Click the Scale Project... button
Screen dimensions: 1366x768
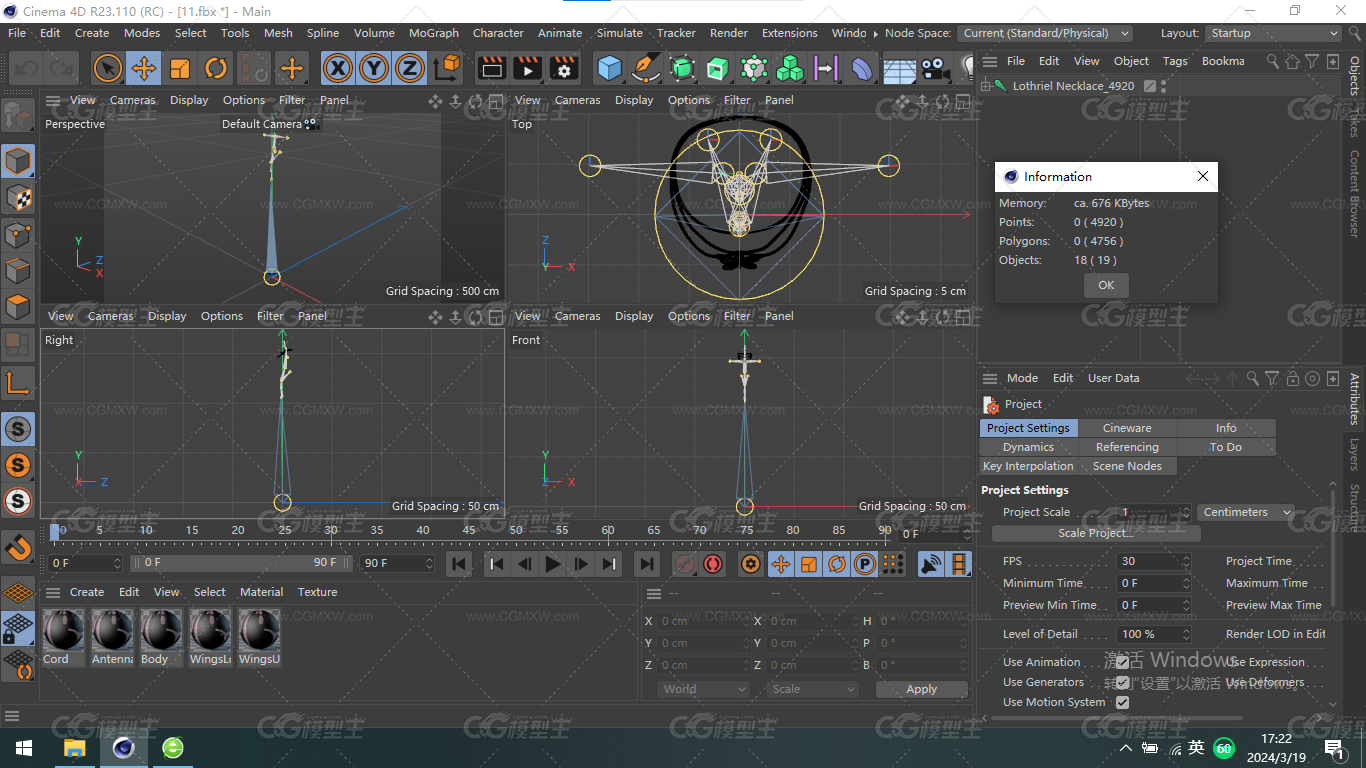[x=1096, y=533]
